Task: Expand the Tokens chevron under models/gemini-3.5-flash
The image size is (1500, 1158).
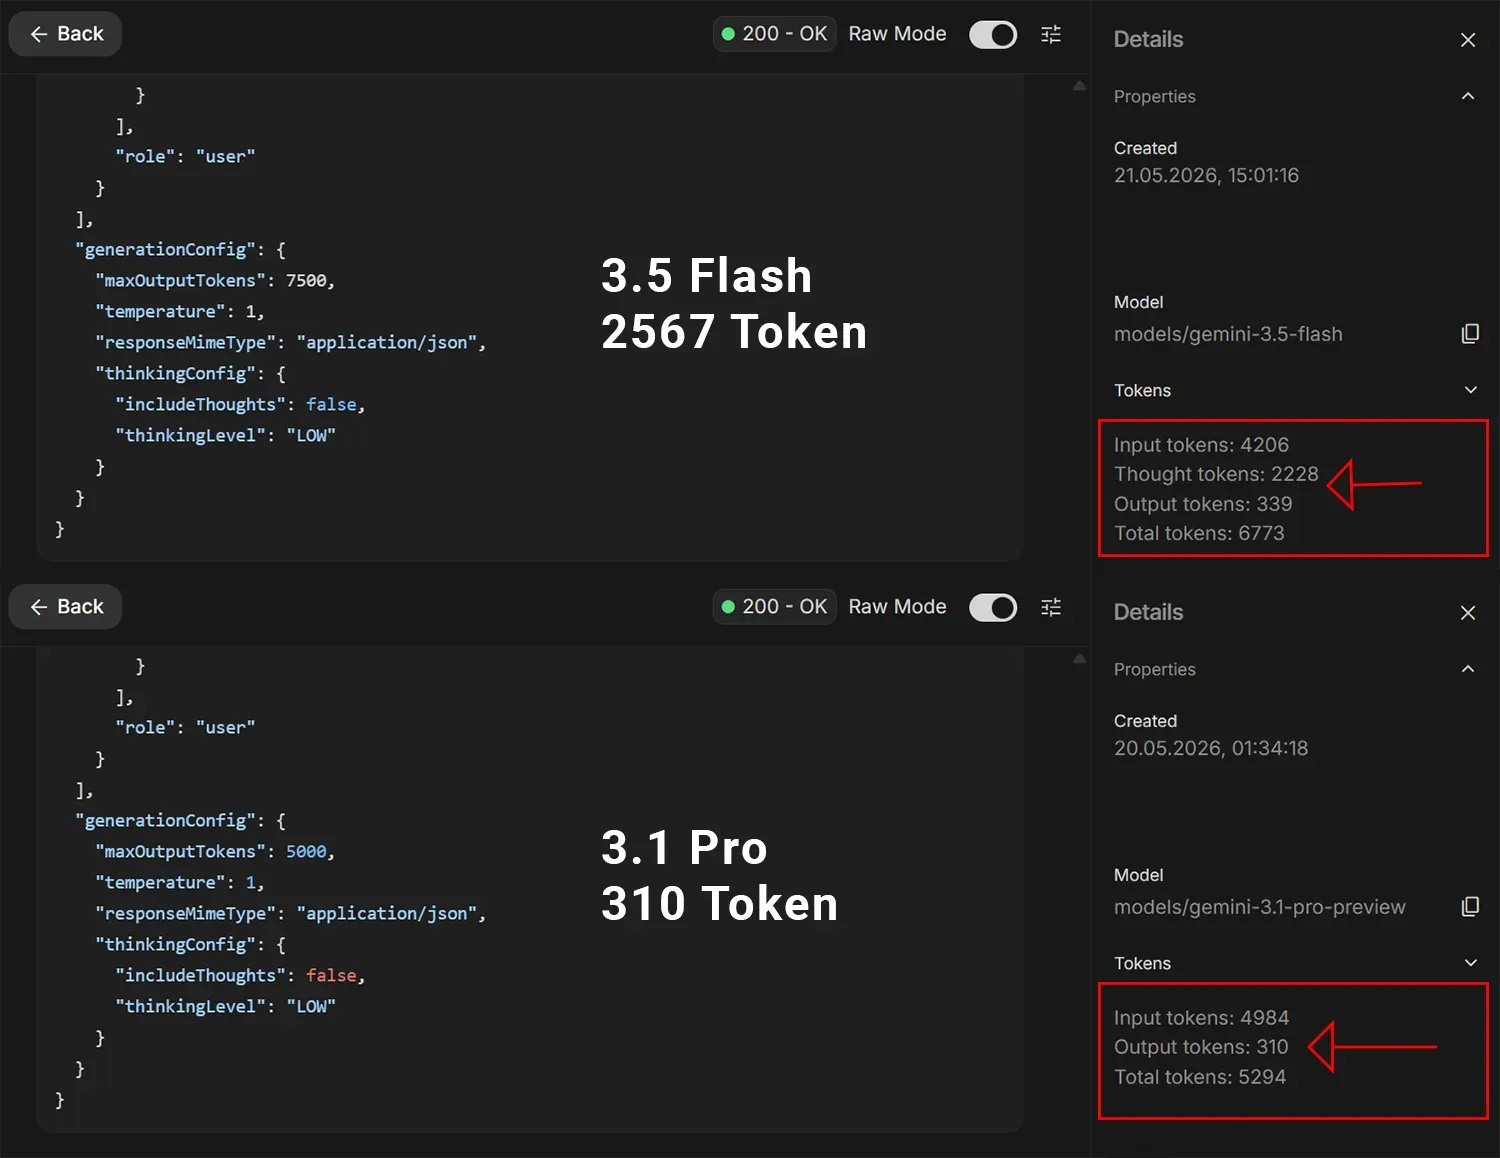Action: [x=1470, y=390]
